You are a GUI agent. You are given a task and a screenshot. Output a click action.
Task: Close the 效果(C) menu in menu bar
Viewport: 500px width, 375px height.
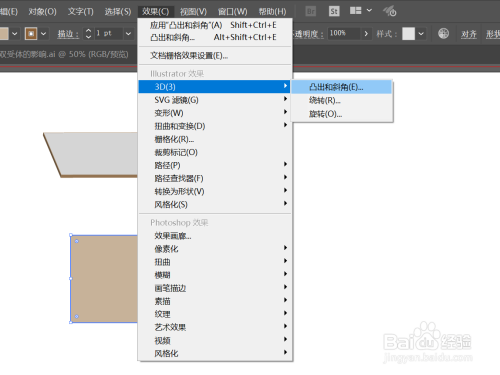(x=155, y=12)
